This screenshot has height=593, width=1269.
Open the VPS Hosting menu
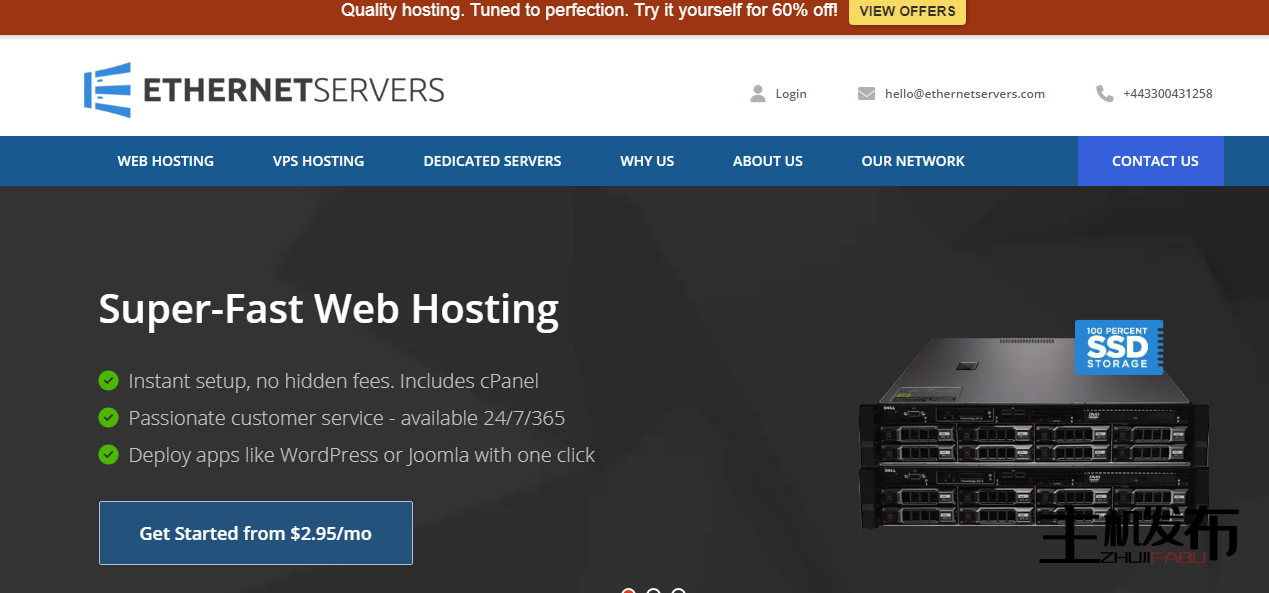click(318, 161)
